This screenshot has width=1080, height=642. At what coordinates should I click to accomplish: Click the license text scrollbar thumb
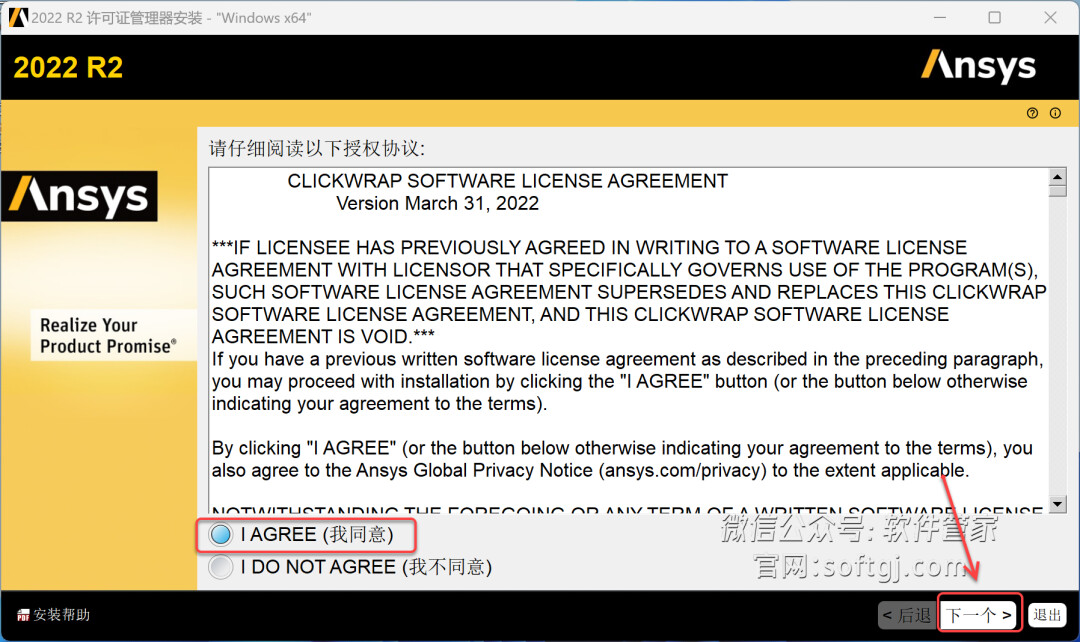(1057, 191)
